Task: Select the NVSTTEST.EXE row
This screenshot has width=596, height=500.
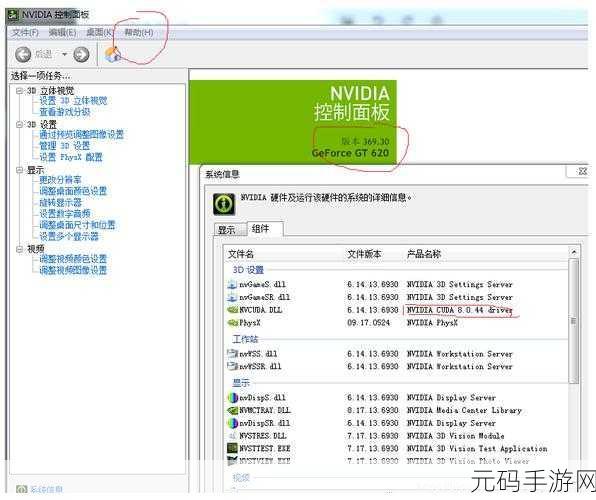Action: pos(397,449)
